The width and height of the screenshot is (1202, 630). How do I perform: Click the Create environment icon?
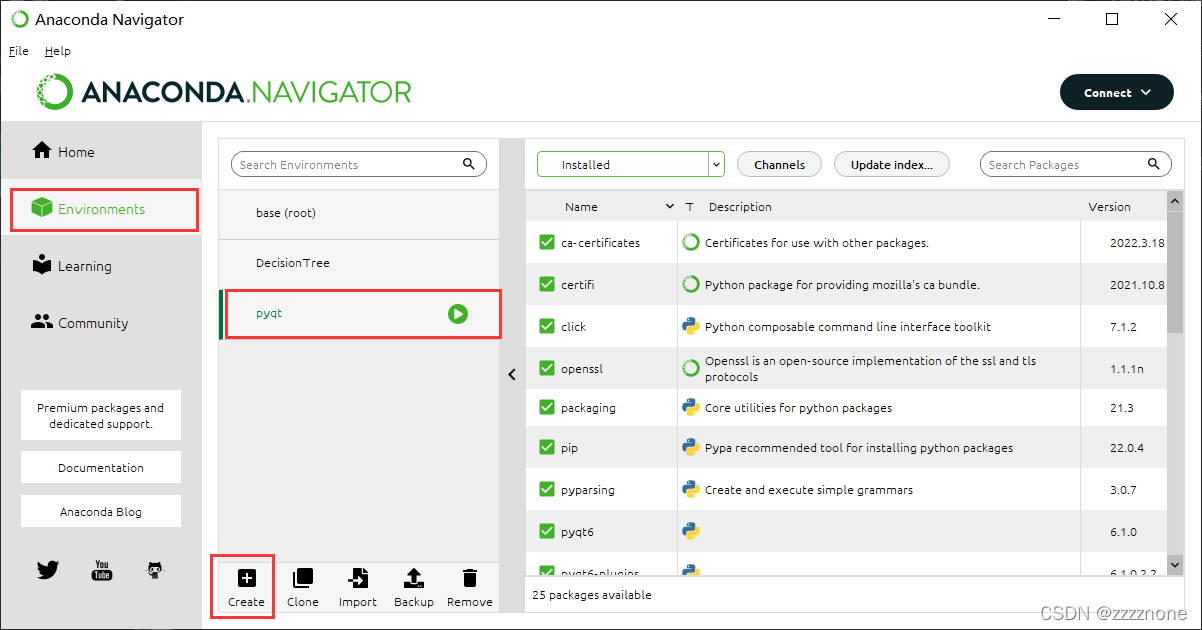246,577
